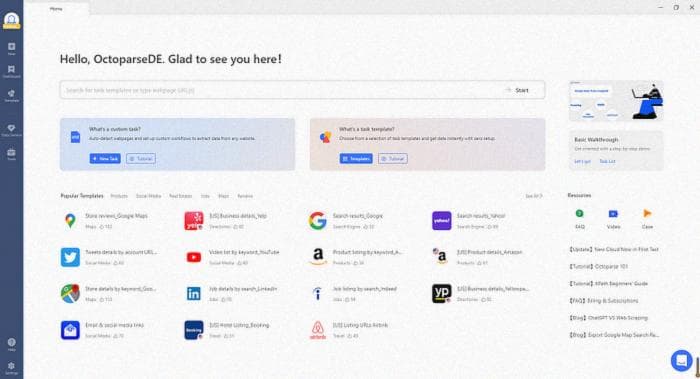Click the Google search results icon
Image resolution: width=700 pixels, height=379 pixels.
pos(317,221)
